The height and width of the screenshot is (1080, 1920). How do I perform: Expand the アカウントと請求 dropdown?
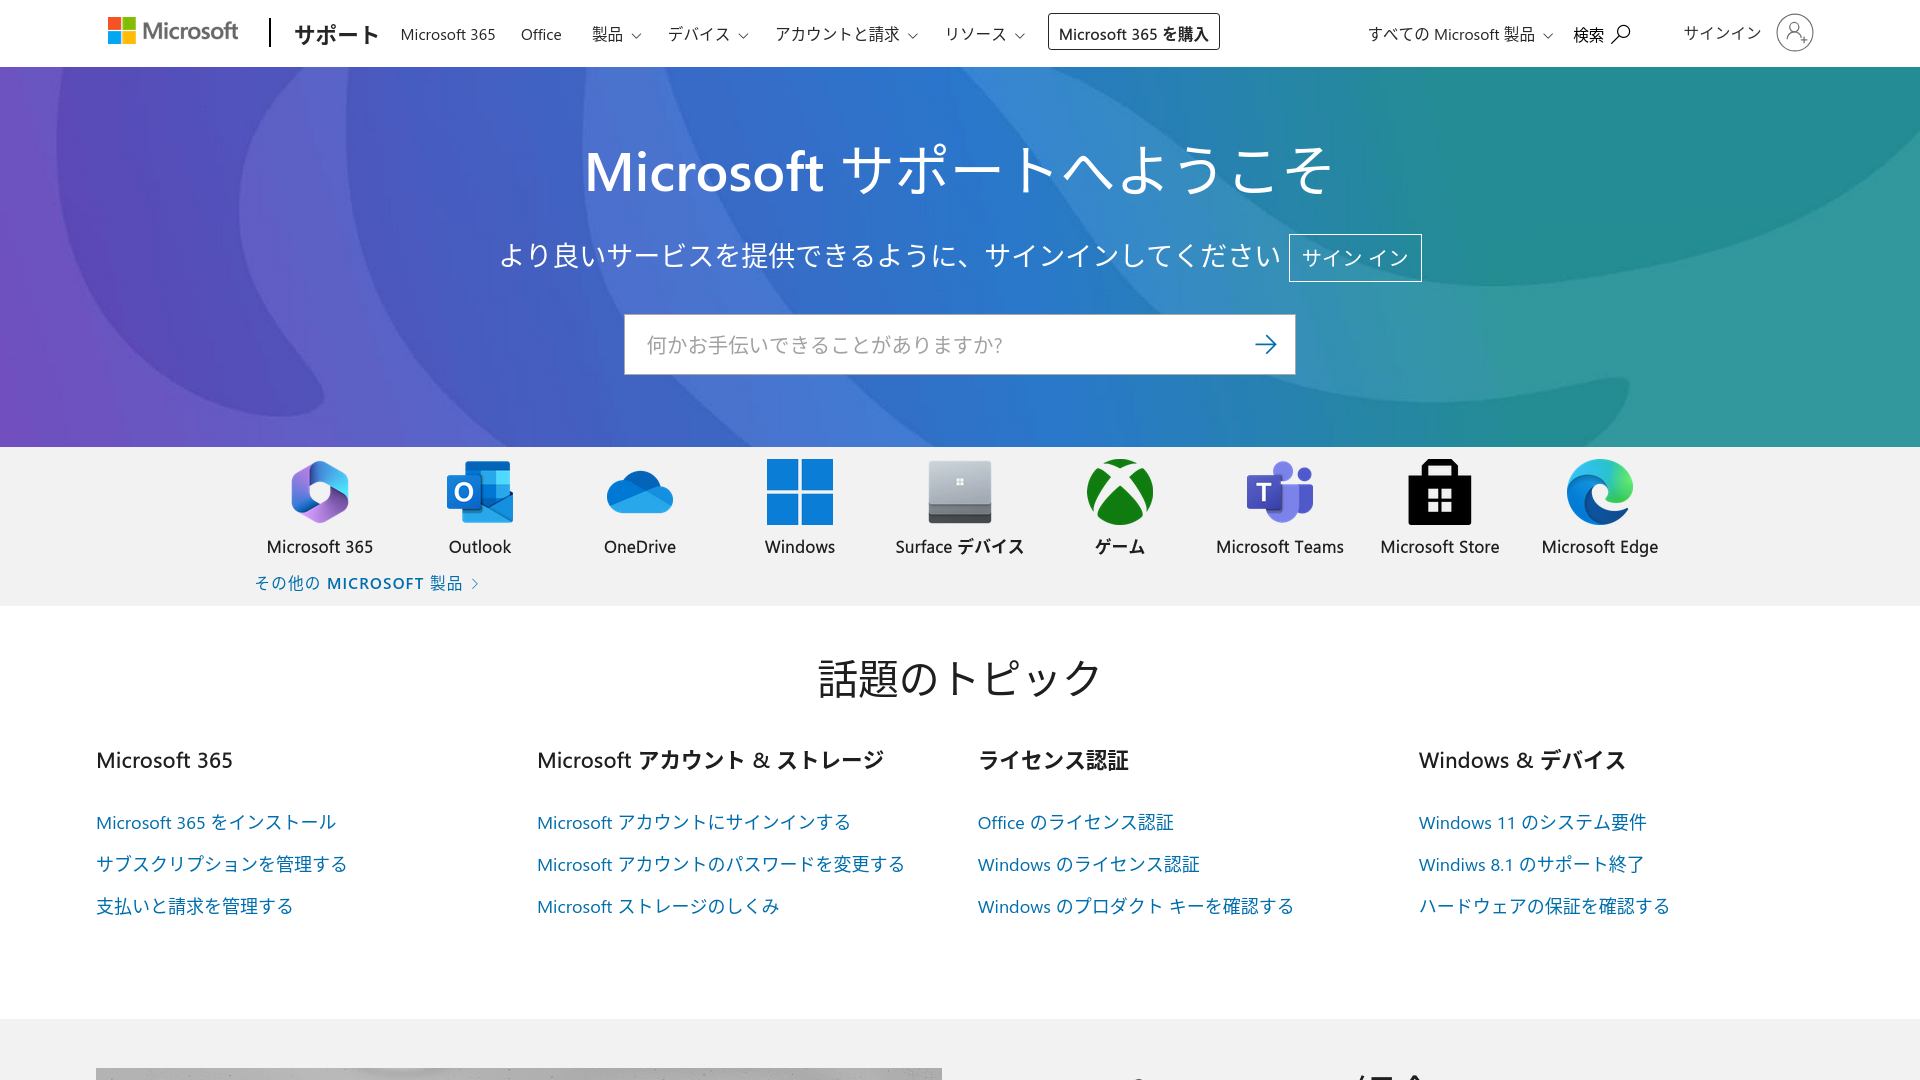[846, 34]
